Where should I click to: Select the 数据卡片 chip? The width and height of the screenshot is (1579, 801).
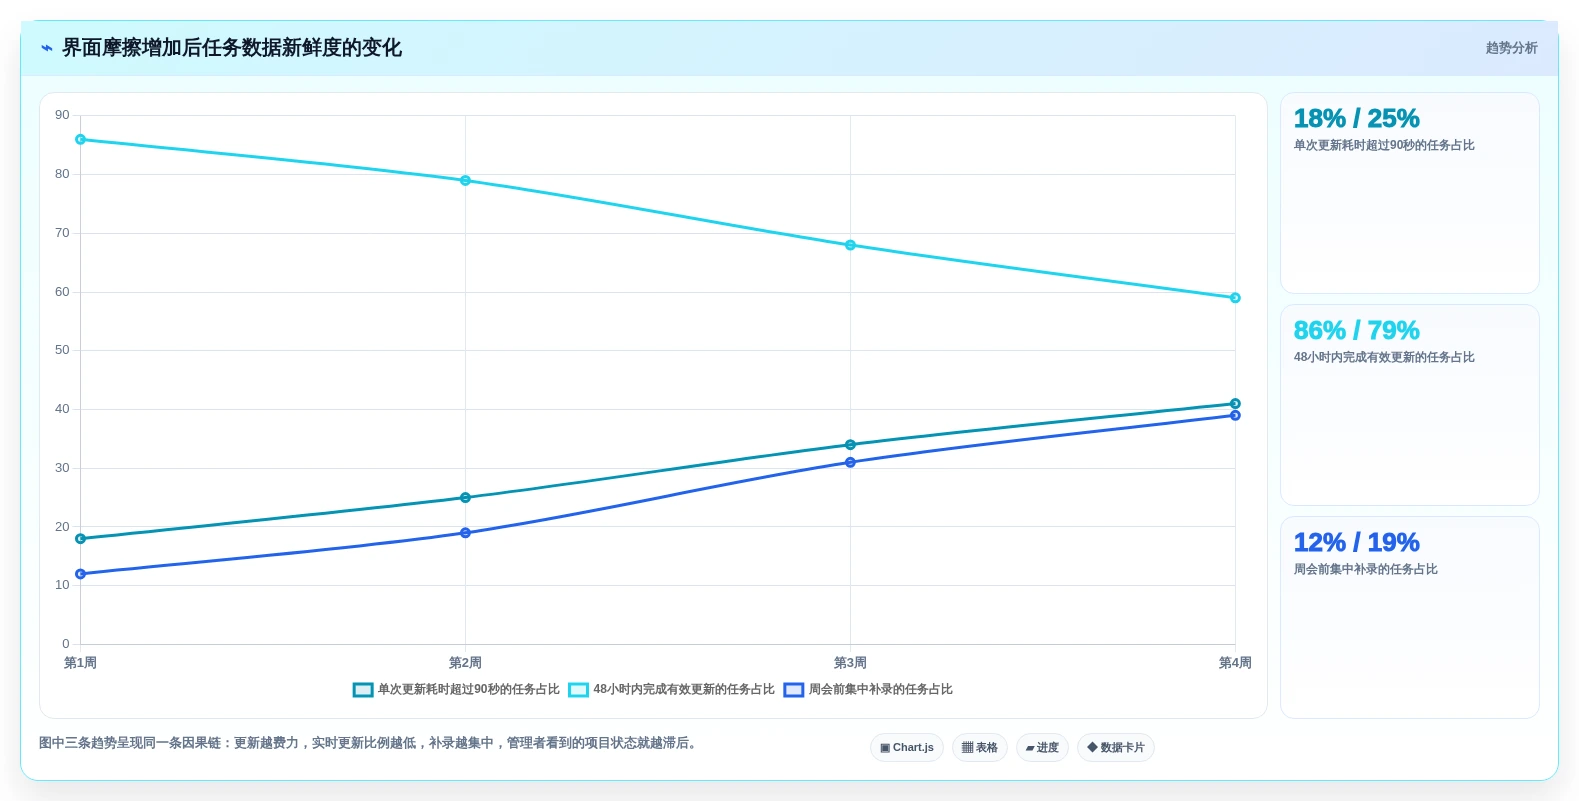1116,748
